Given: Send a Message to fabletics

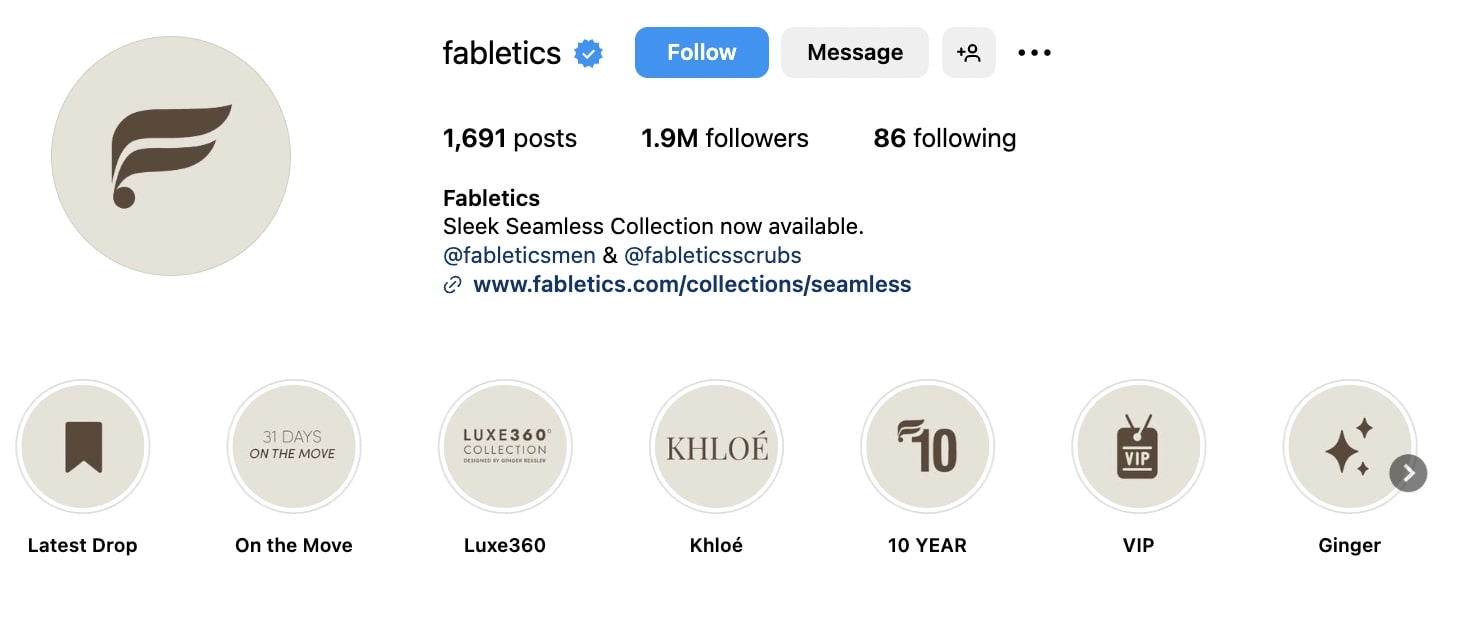Looking at the screenshot, I should [854, 52].
